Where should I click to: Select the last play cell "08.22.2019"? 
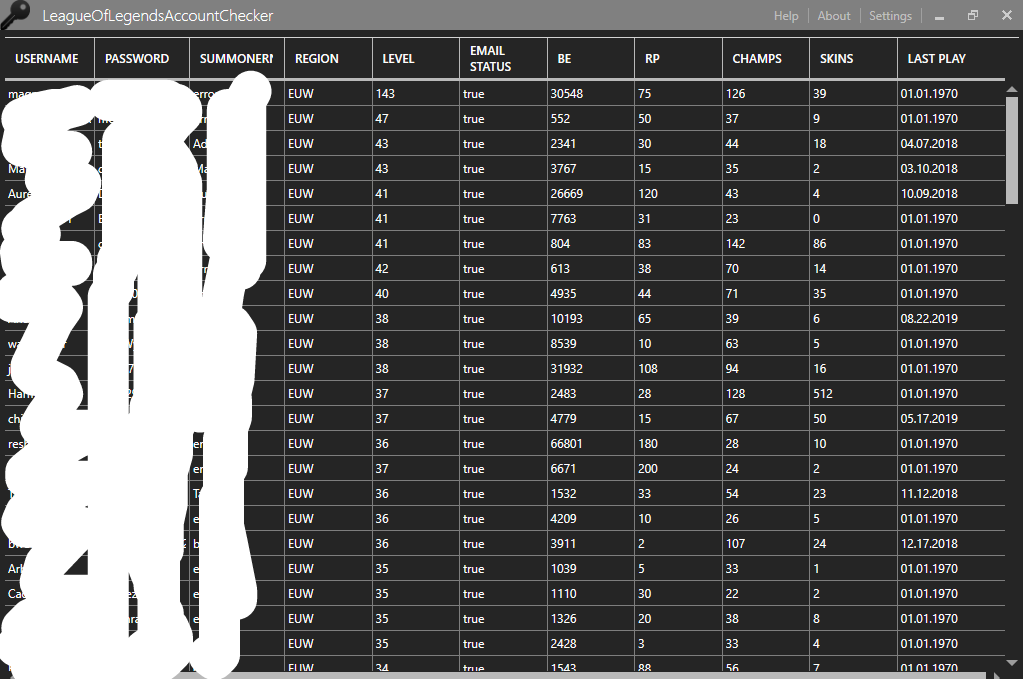coord(951,319)
